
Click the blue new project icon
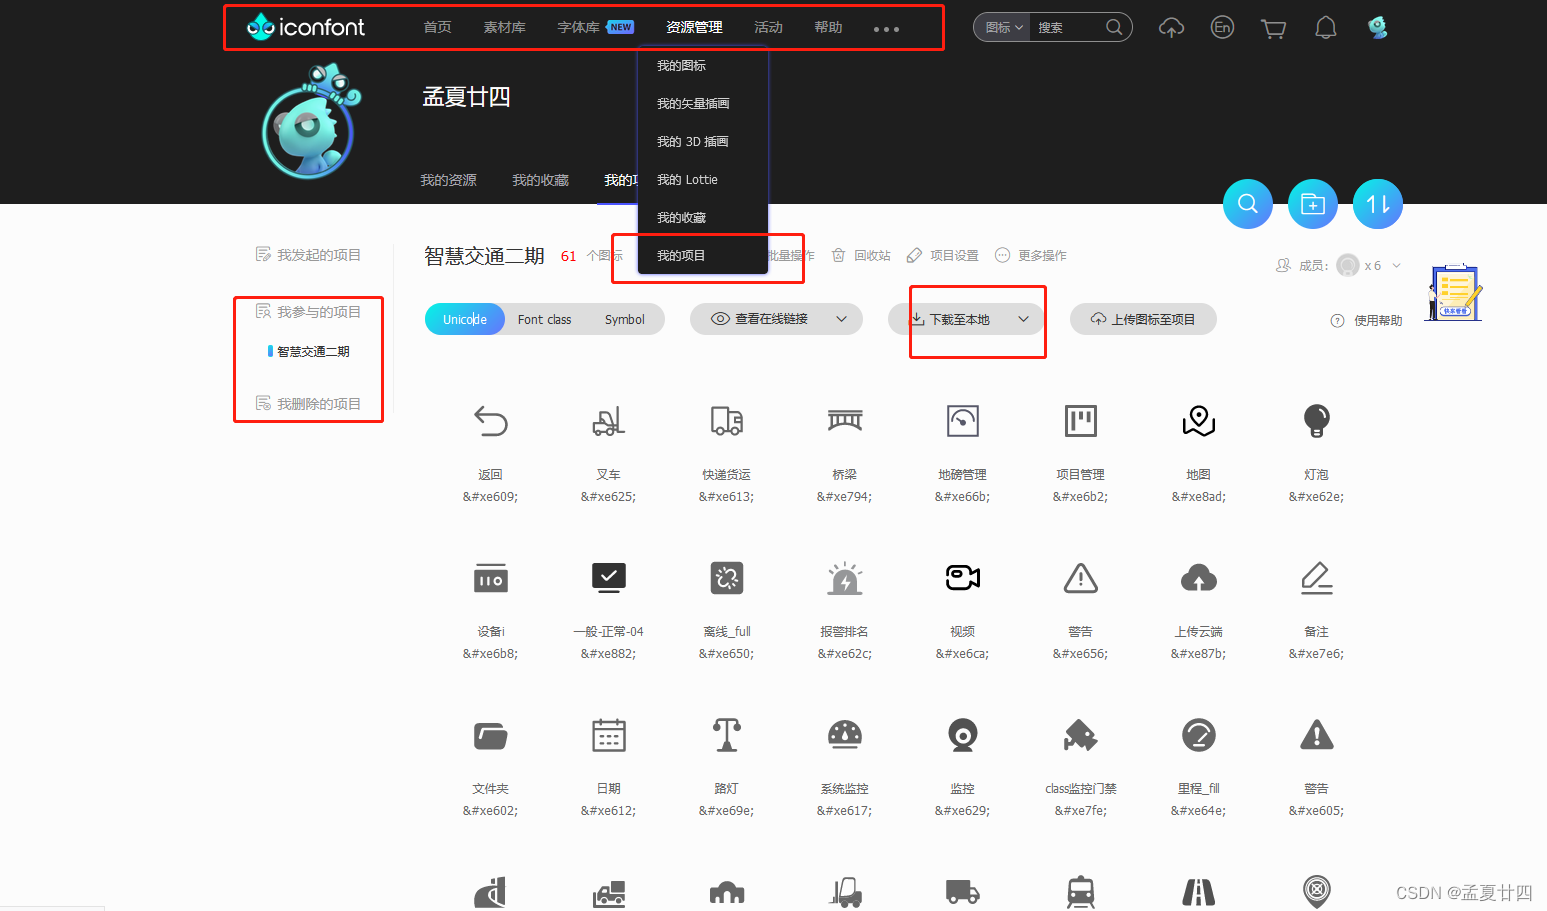(1312, 203)
